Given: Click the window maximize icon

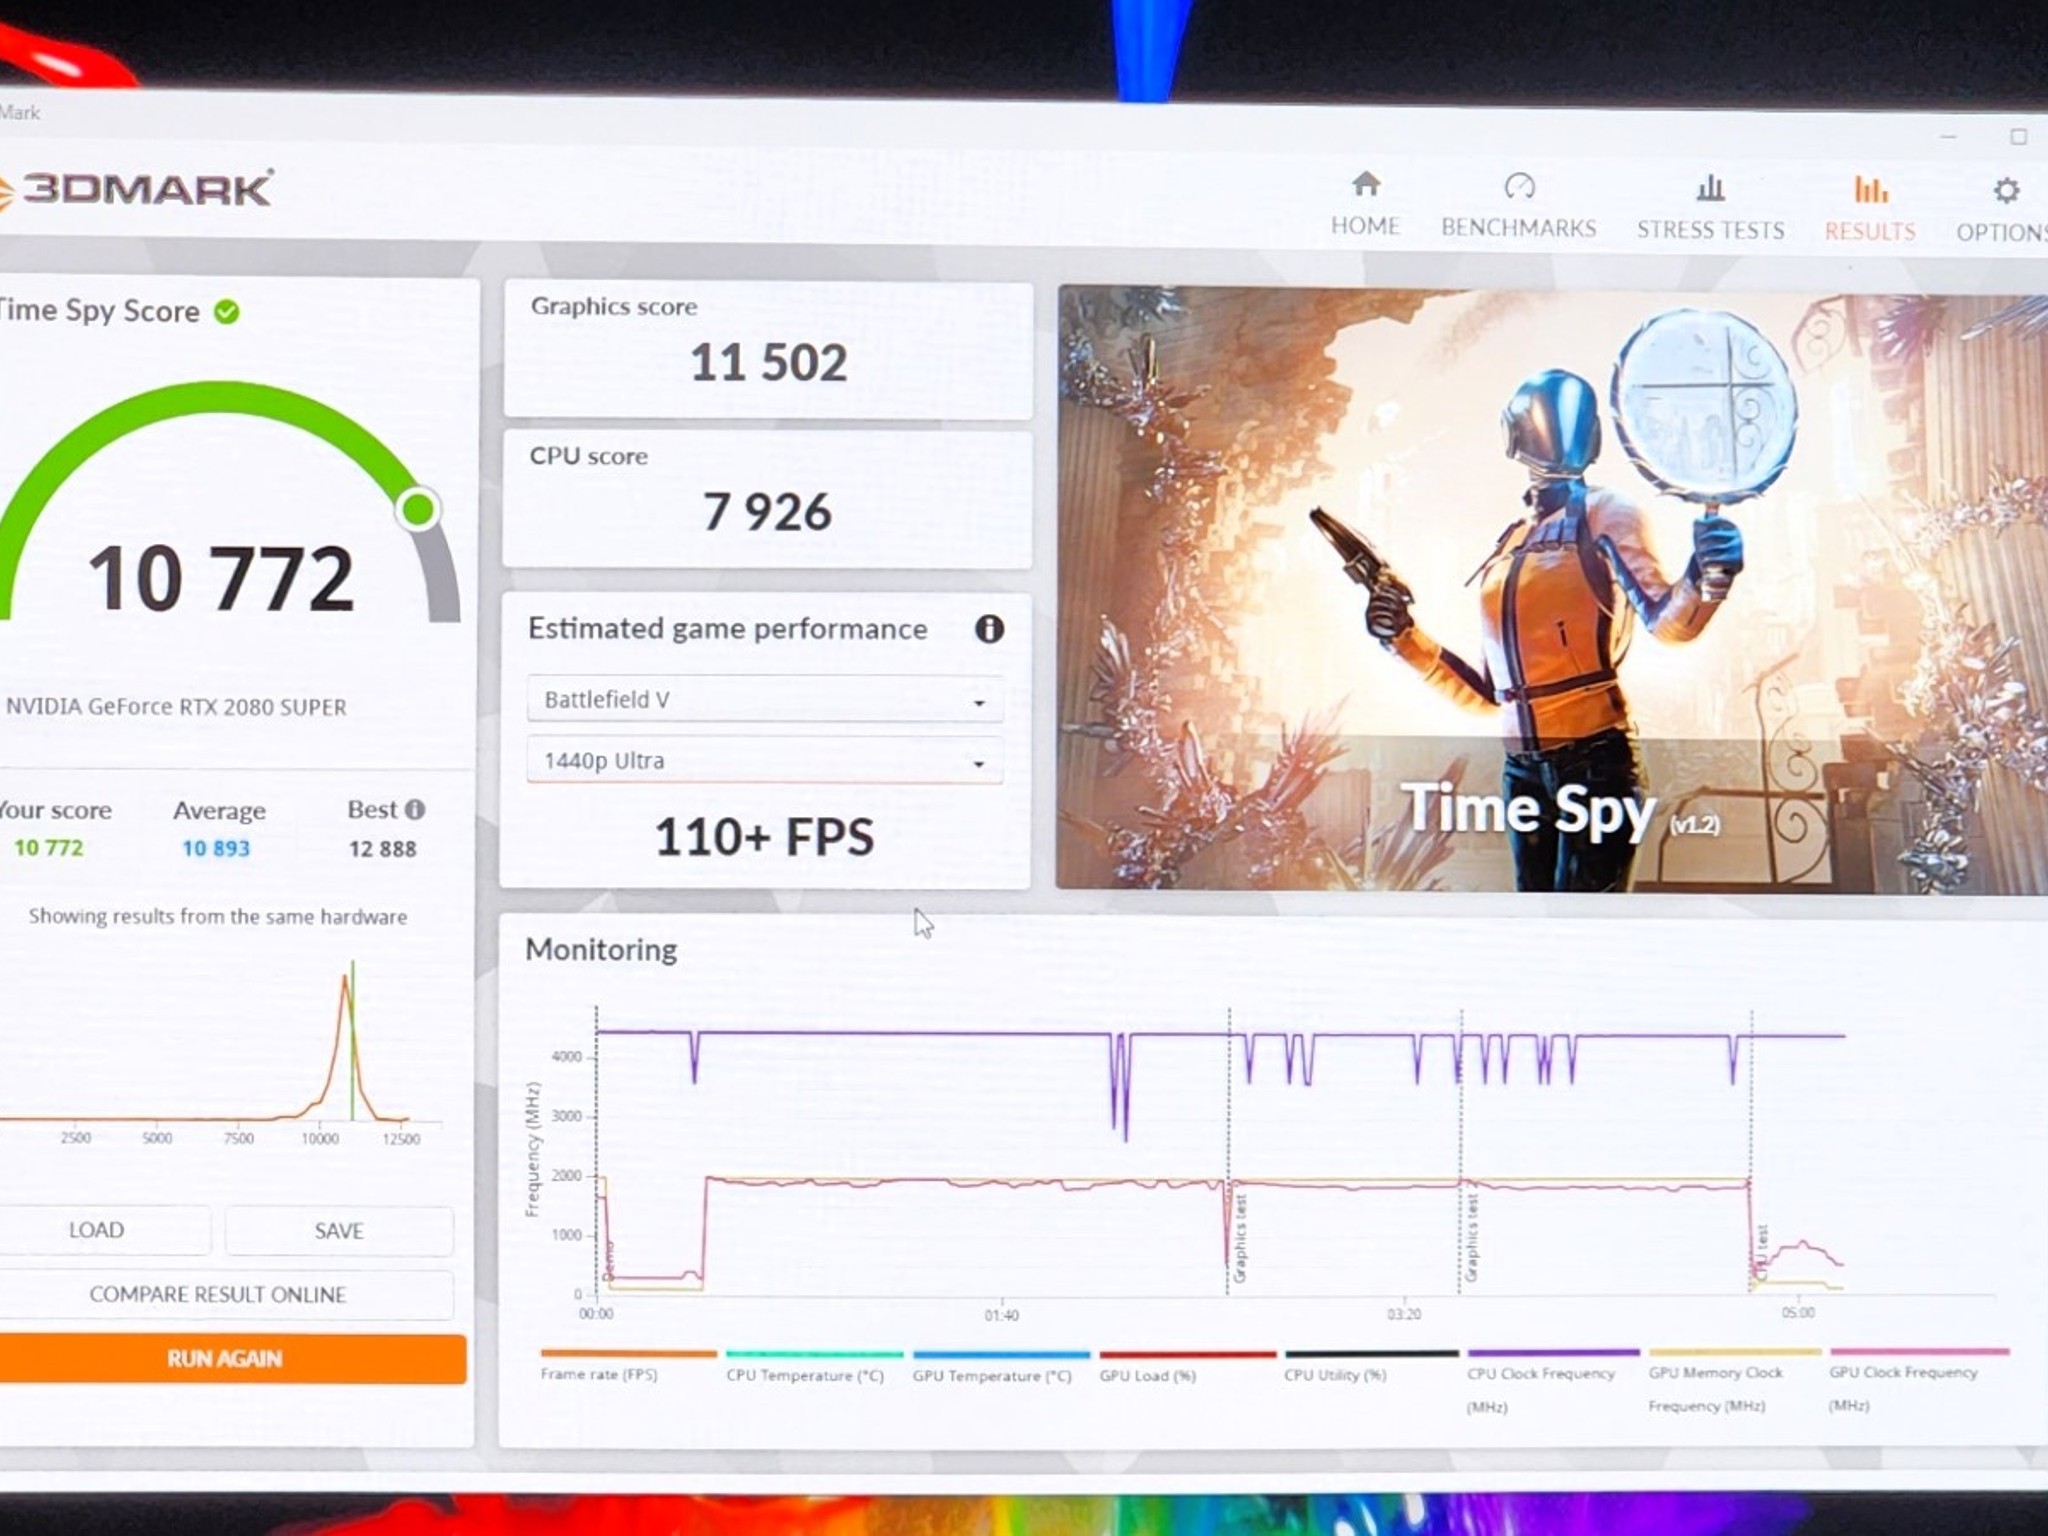Looking at the screenshot, I should 2019,137.
